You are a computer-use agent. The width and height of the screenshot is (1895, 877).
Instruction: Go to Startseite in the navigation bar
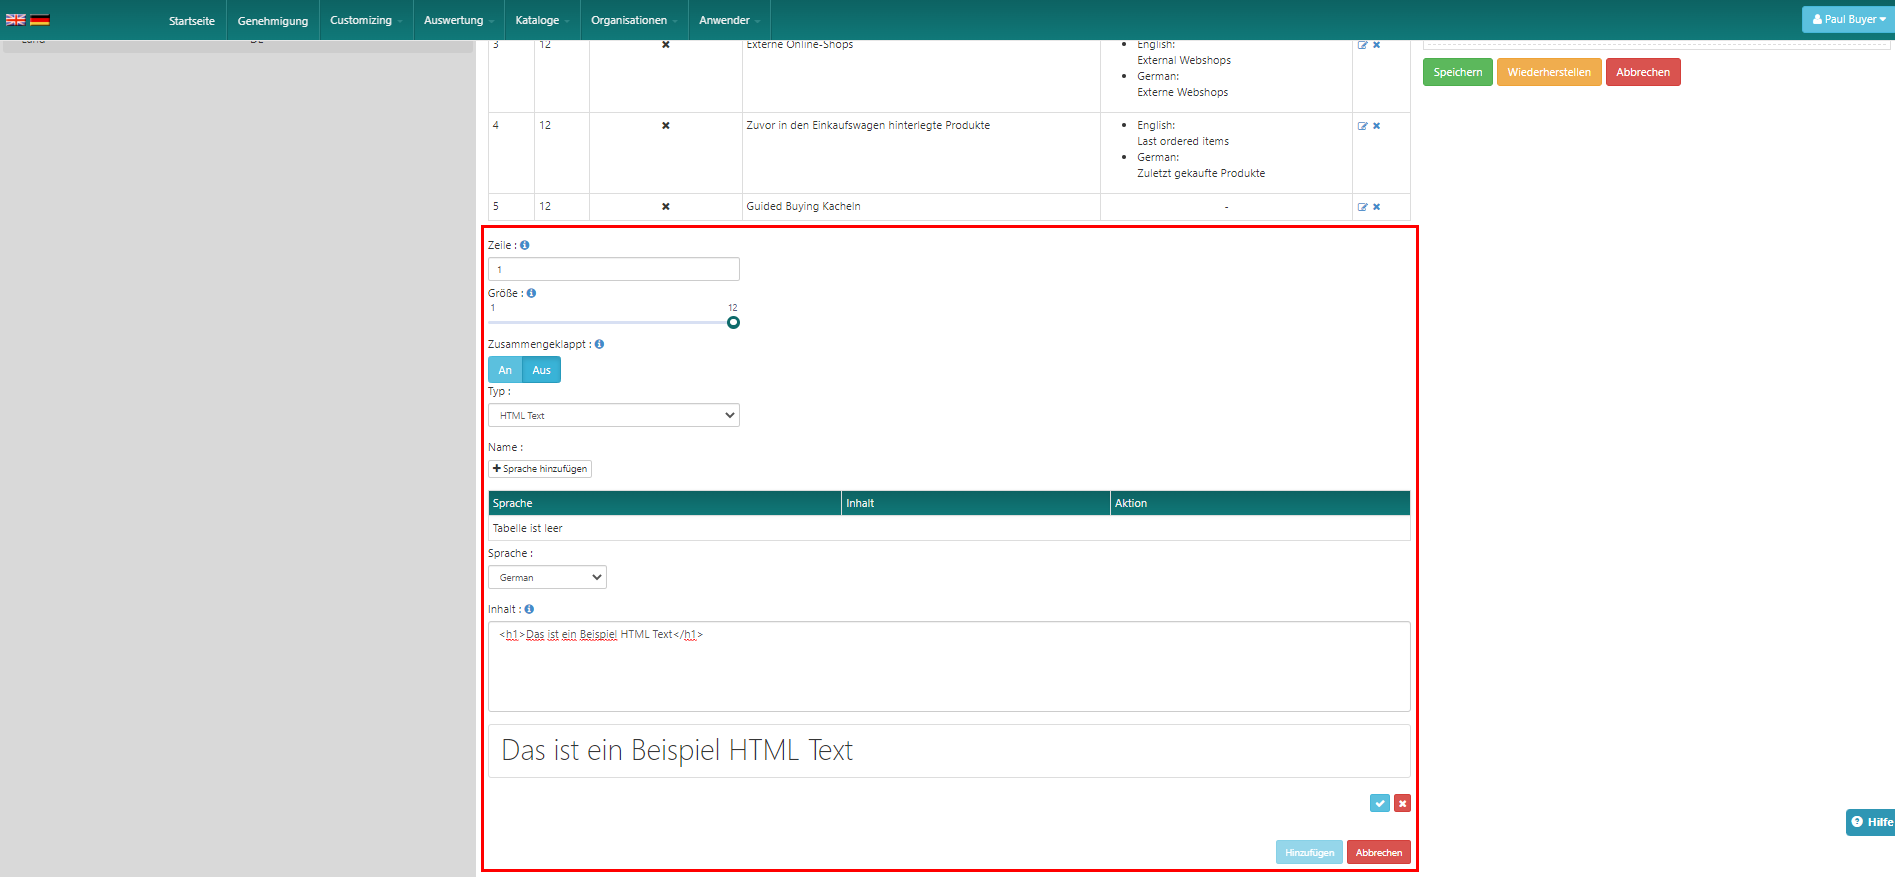pos(191,20)
